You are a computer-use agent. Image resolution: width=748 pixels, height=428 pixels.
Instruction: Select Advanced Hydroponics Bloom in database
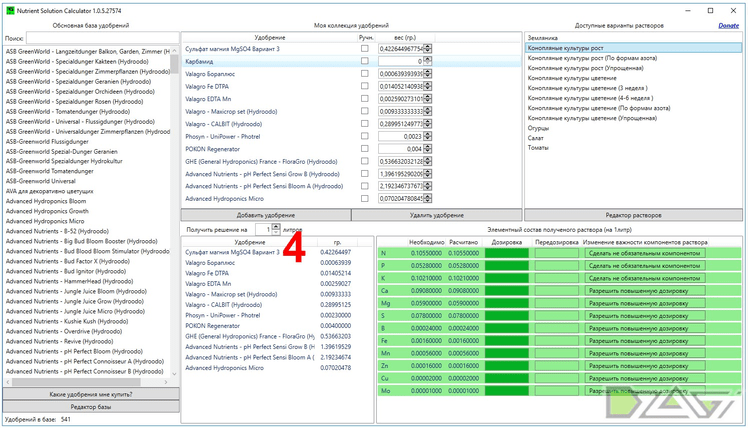point(46,201)
